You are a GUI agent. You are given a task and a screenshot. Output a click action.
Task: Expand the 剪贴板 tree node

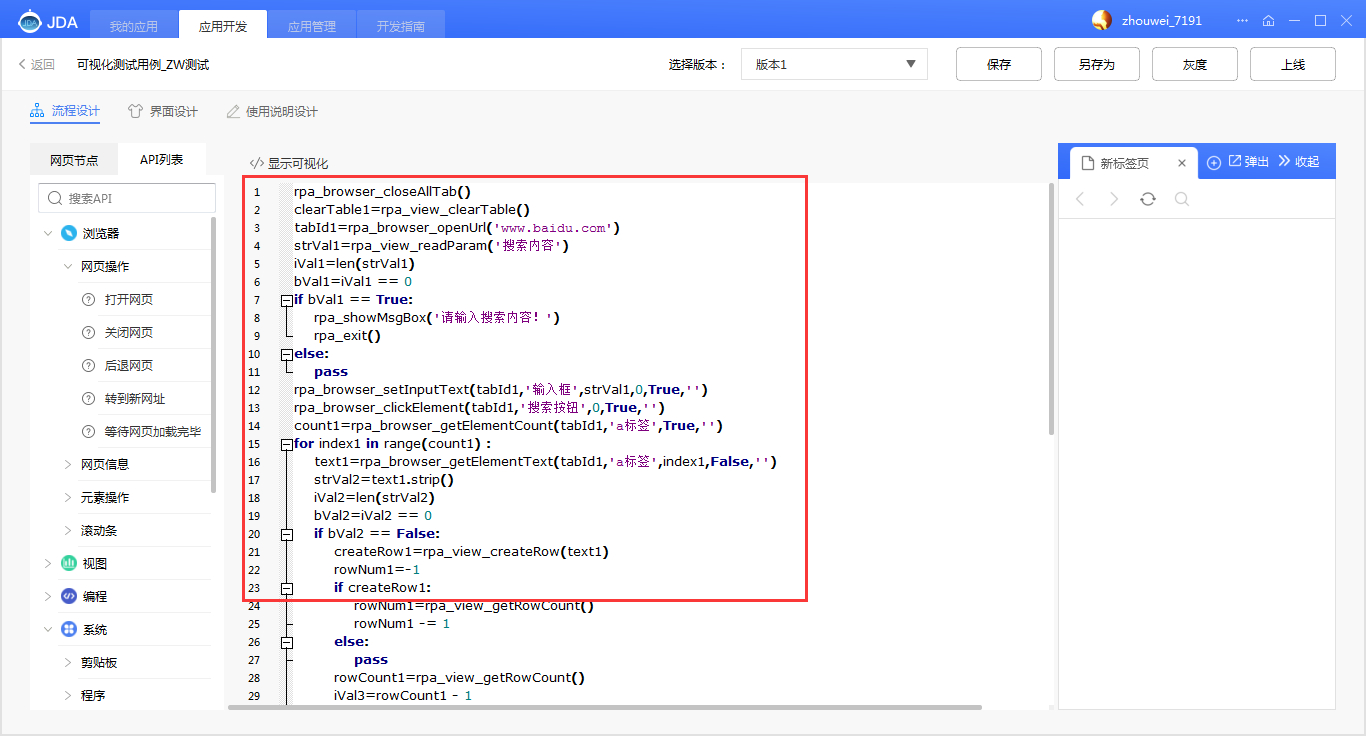68,662
